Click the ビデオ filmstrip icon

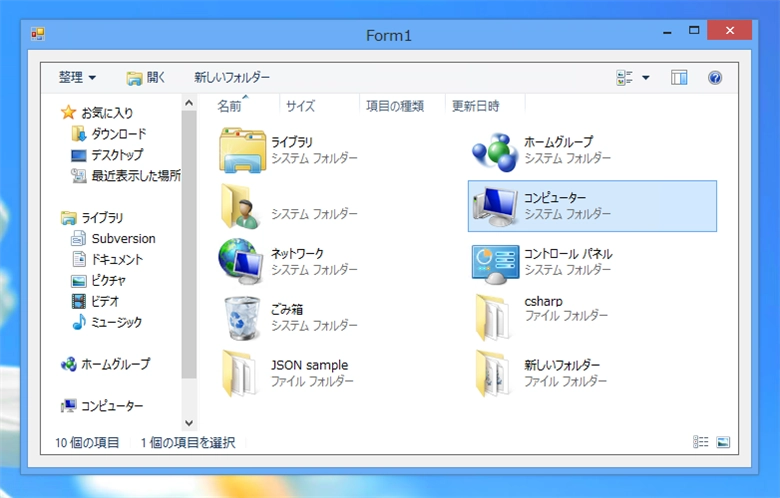tap(79, 301)
